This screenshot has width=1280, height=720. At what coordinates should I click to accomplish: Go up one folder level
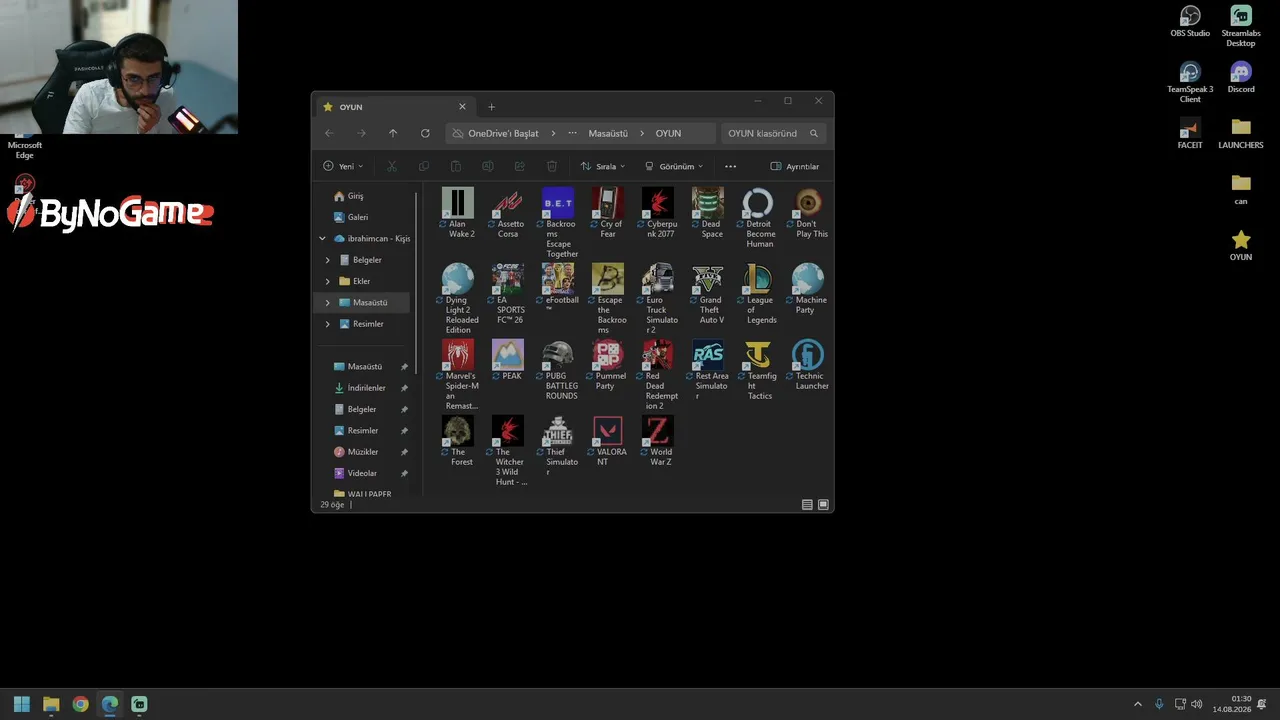tap(393, 133)
